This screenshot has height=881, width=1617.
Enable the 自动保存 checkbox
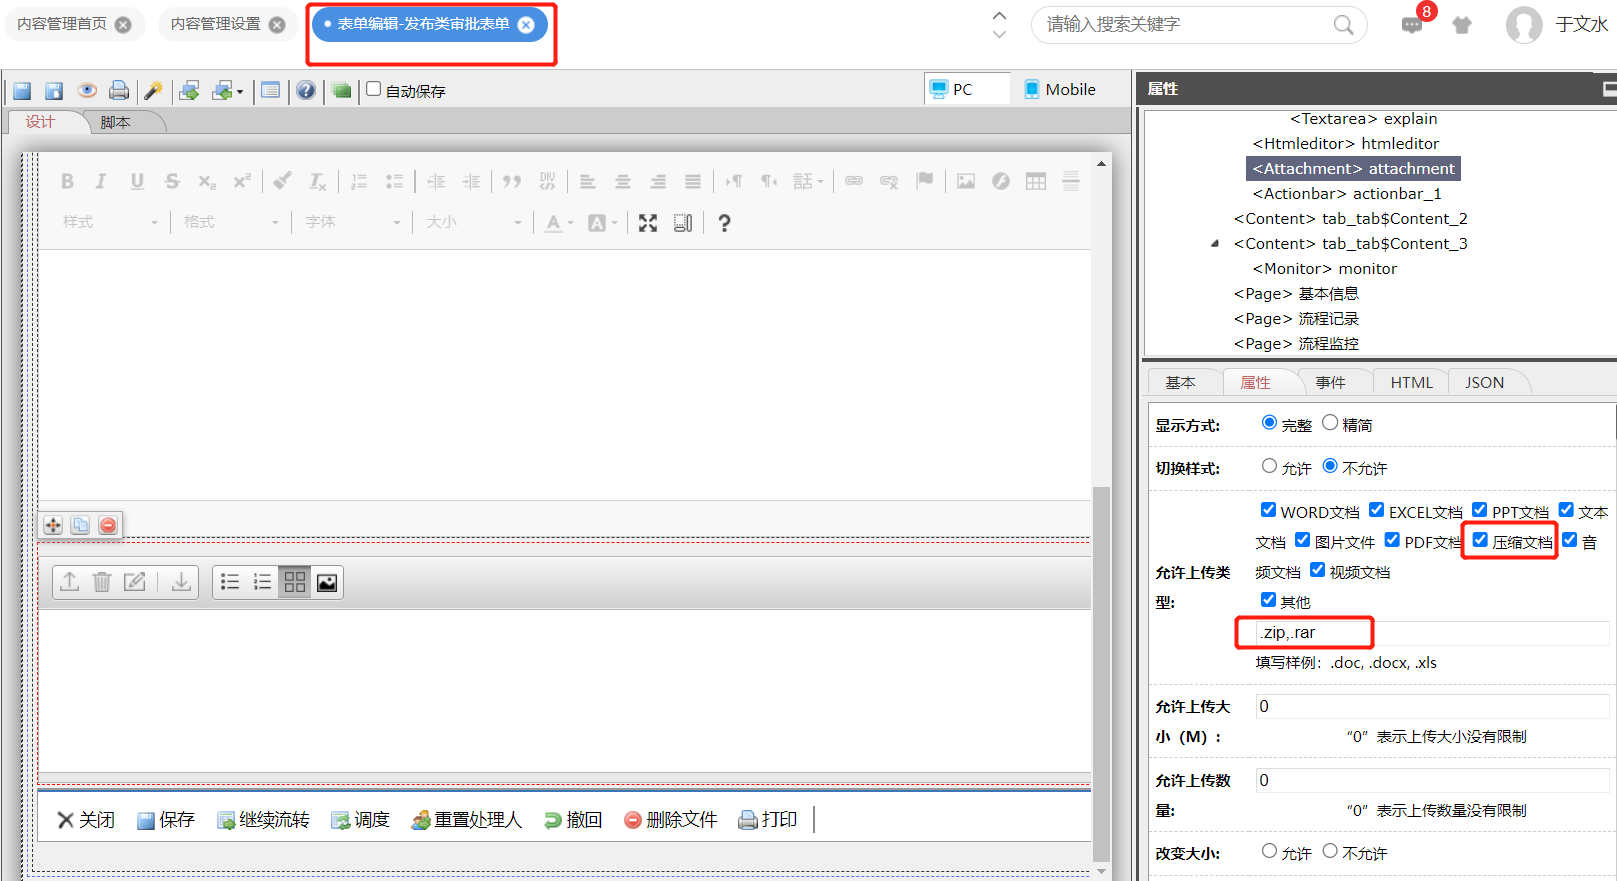(x=374, y=89)
